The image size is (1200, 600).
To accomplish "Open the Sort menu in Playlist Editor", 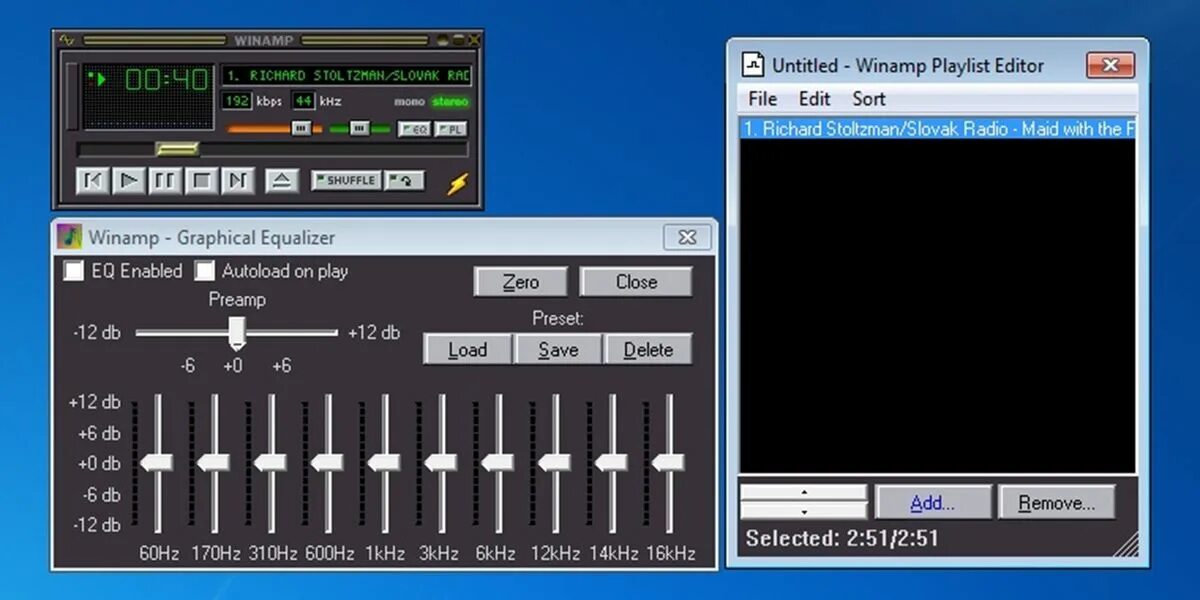I will tap(869, 98).
